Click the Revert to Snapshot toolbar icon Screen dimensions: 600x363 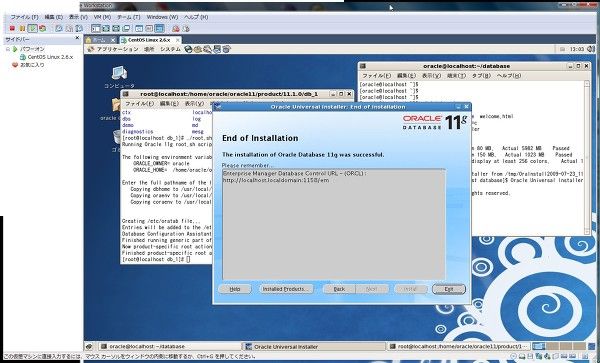[69, 28]
